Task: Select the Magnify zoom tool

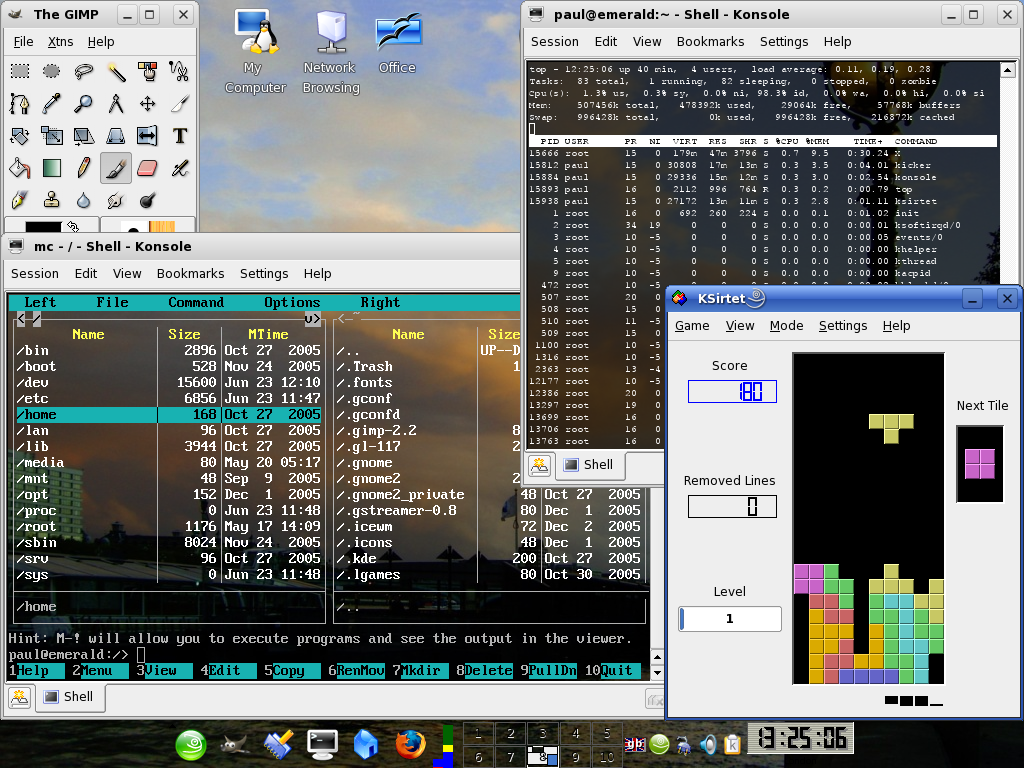Action: click(x=84, y=103)
